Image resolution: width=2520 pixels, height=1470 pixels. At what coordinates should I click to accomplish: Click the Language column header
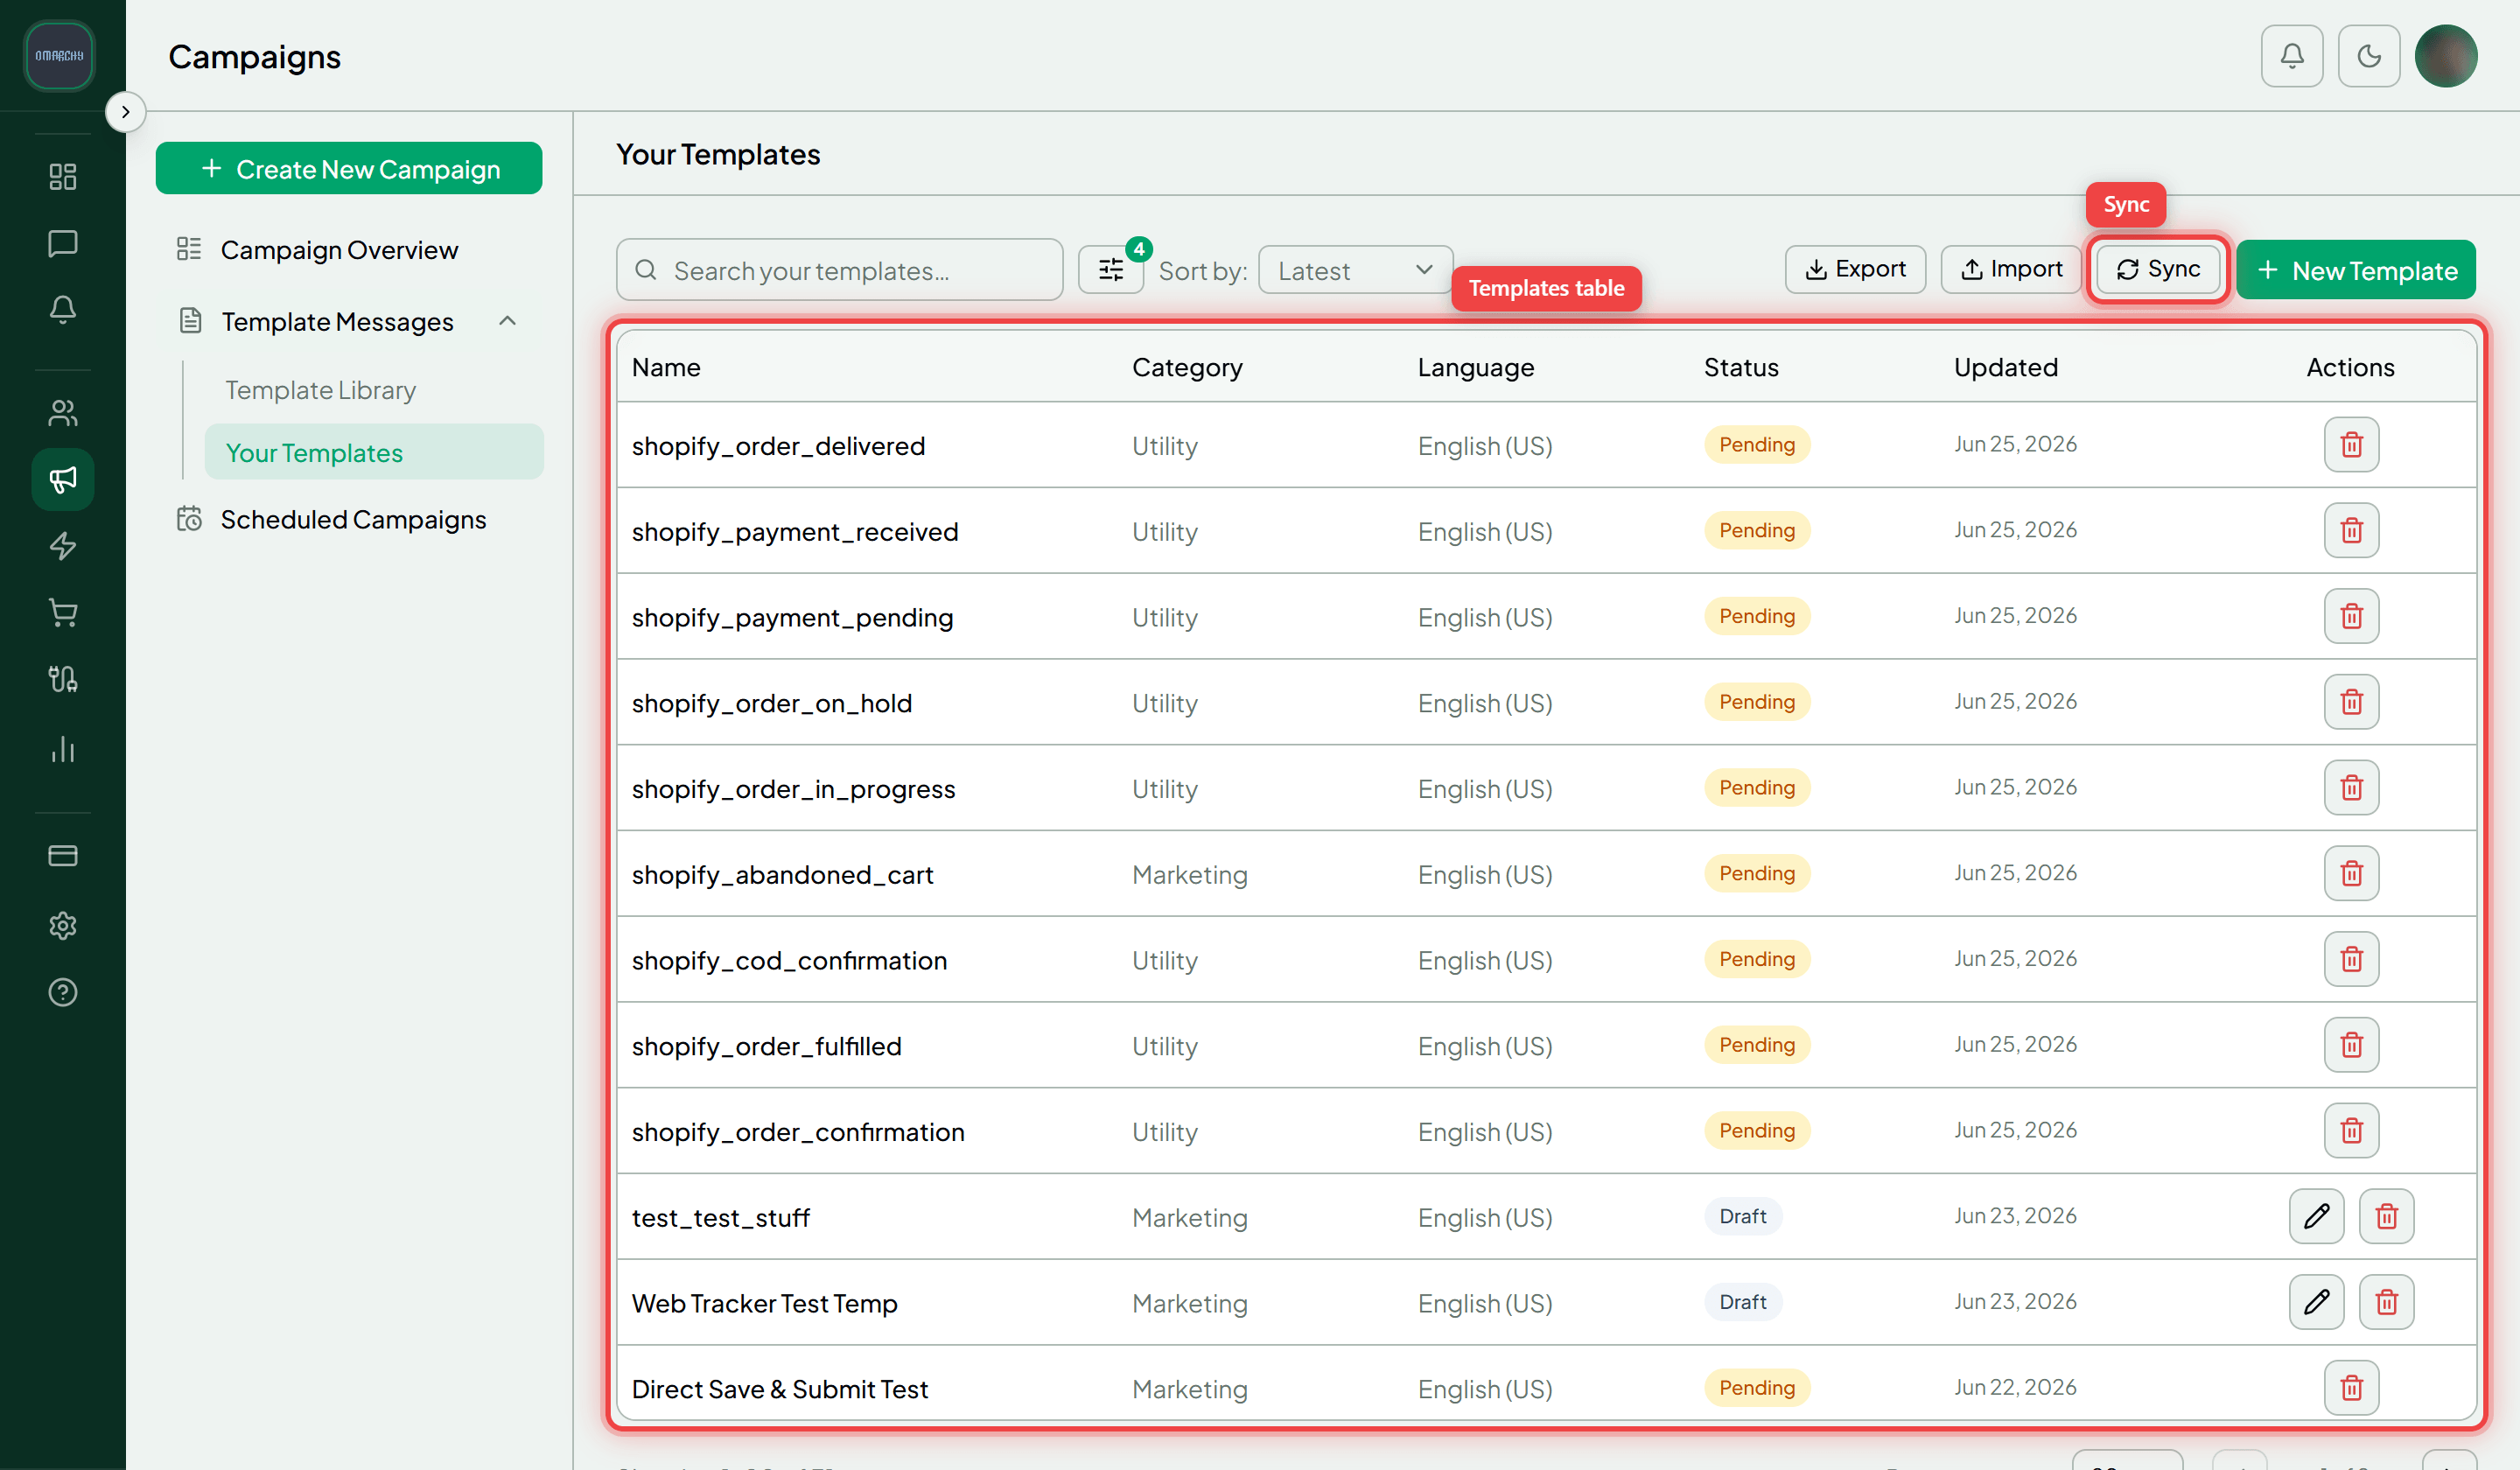pos(1476,367)
